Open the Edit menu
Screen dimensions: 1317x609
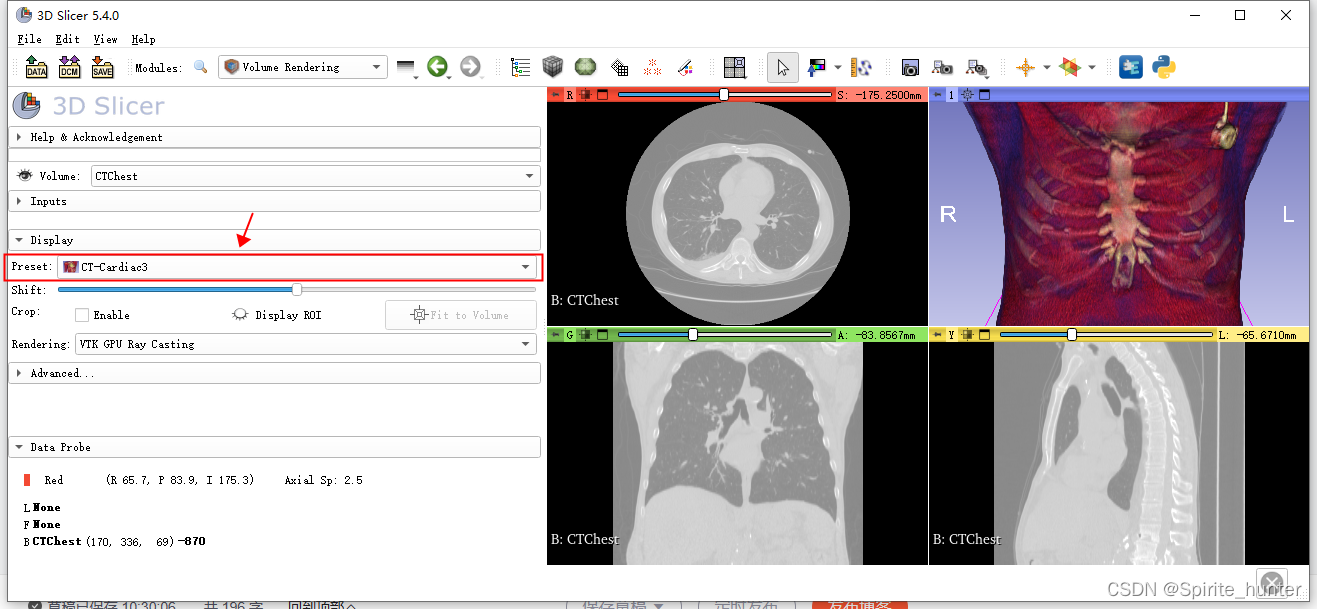pos(68,39)
